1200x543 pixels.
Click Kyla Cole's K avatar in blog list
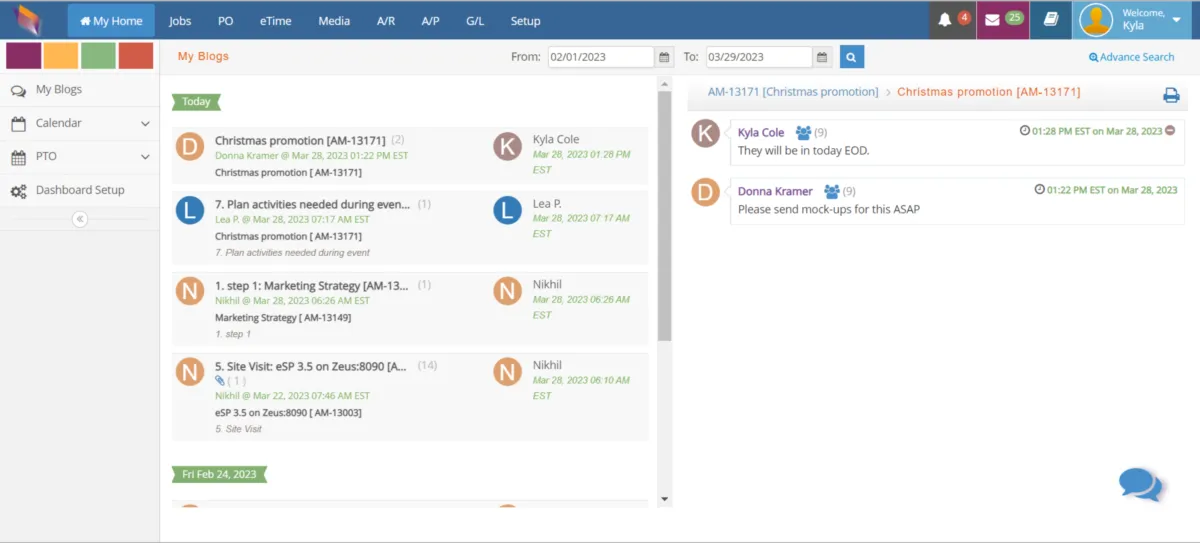click(x=508, y=147)
